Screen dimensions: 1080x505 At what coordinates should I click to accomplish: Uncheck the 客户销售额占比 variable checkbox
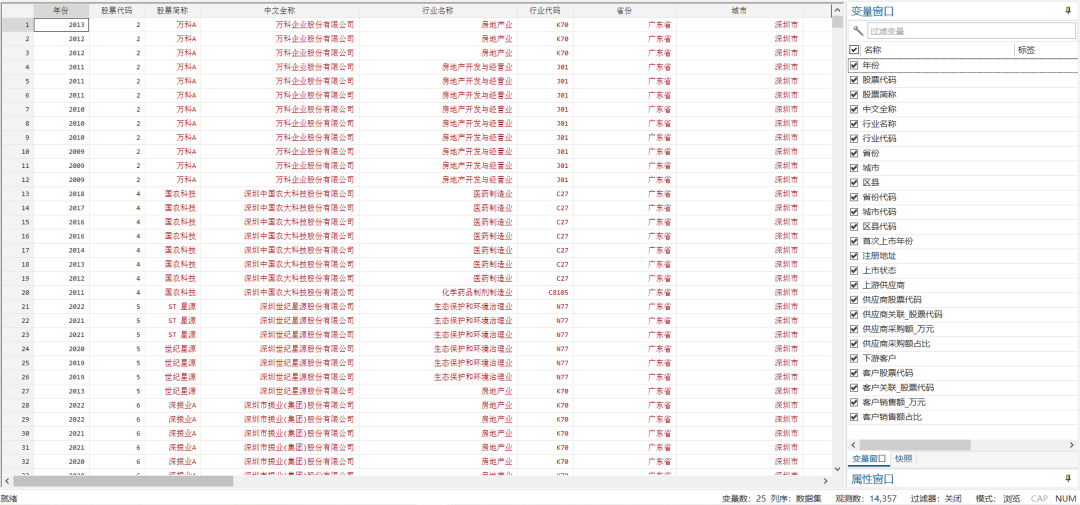pos(854,417)
